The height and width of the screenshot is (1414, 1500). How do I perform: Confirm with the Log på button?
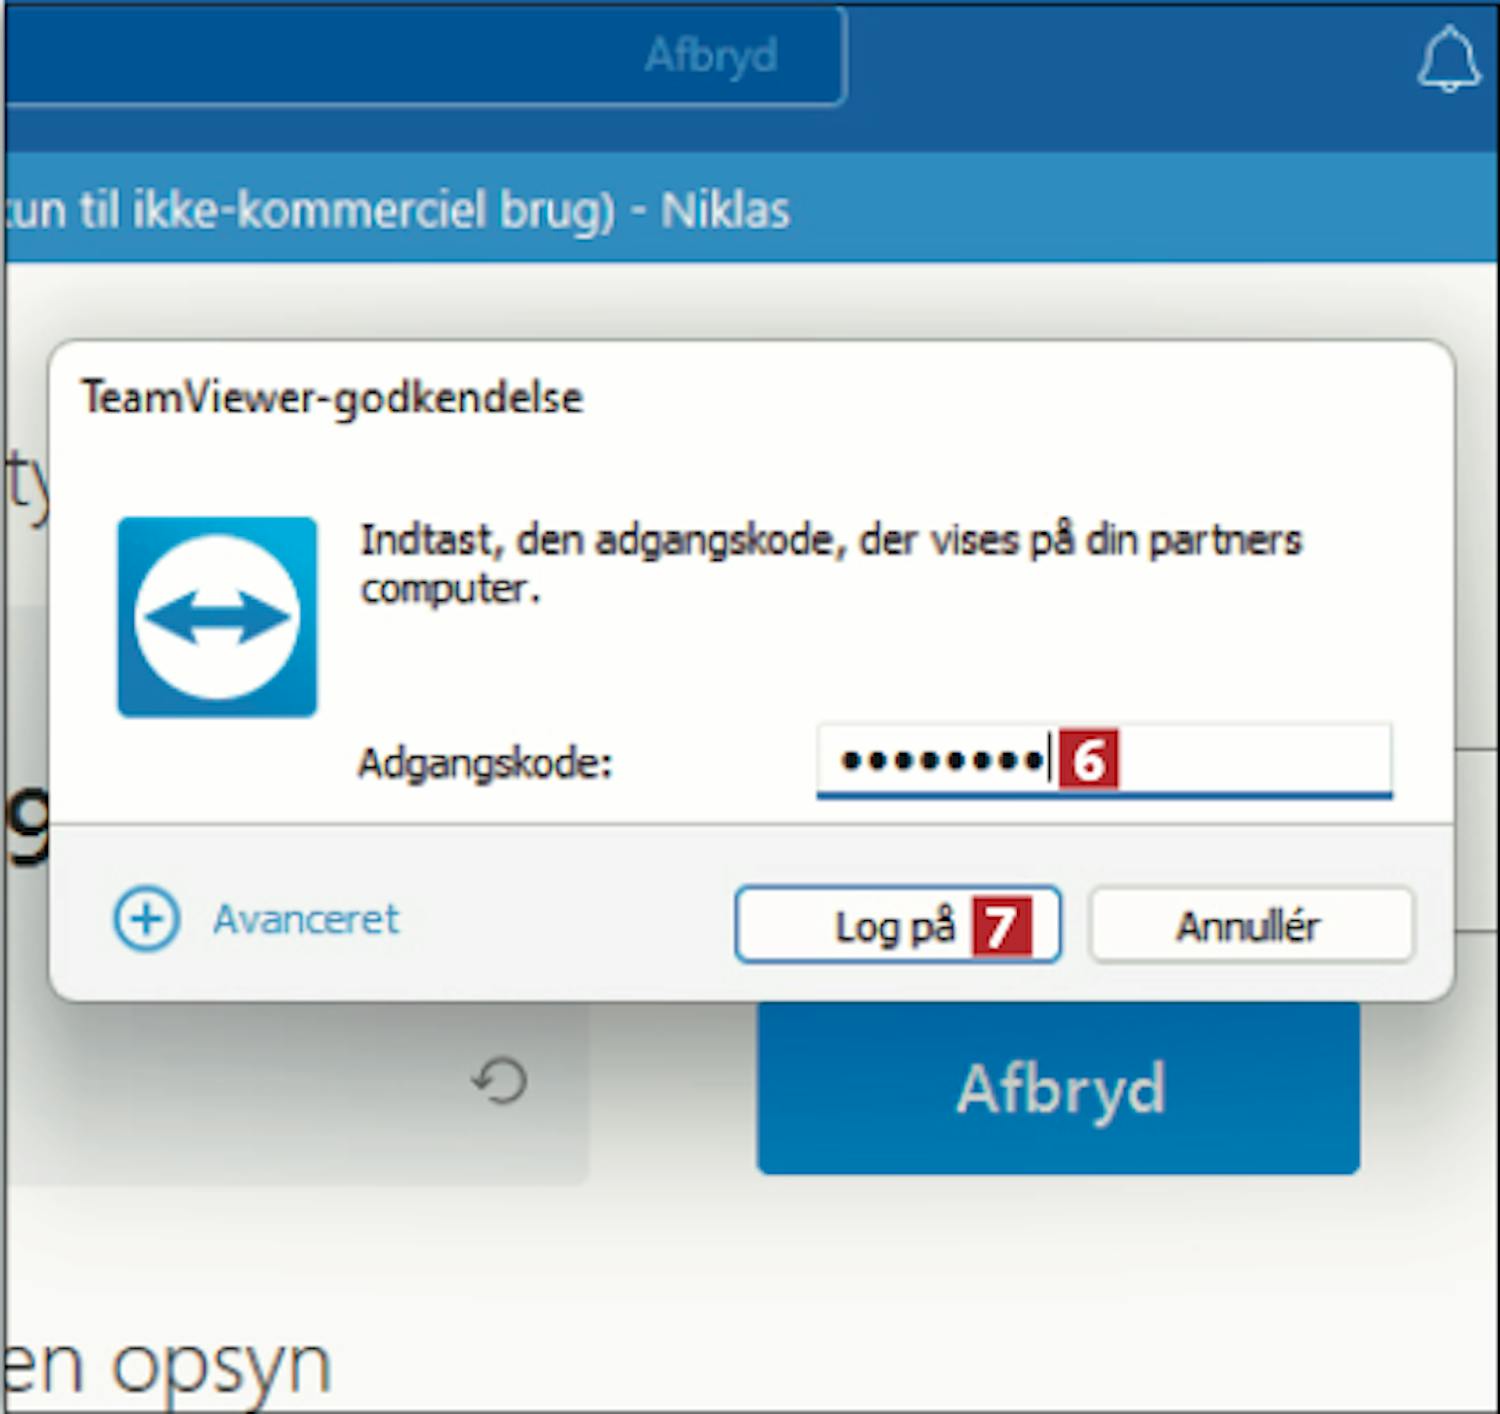pyautogui.click(x=897, y=925)
